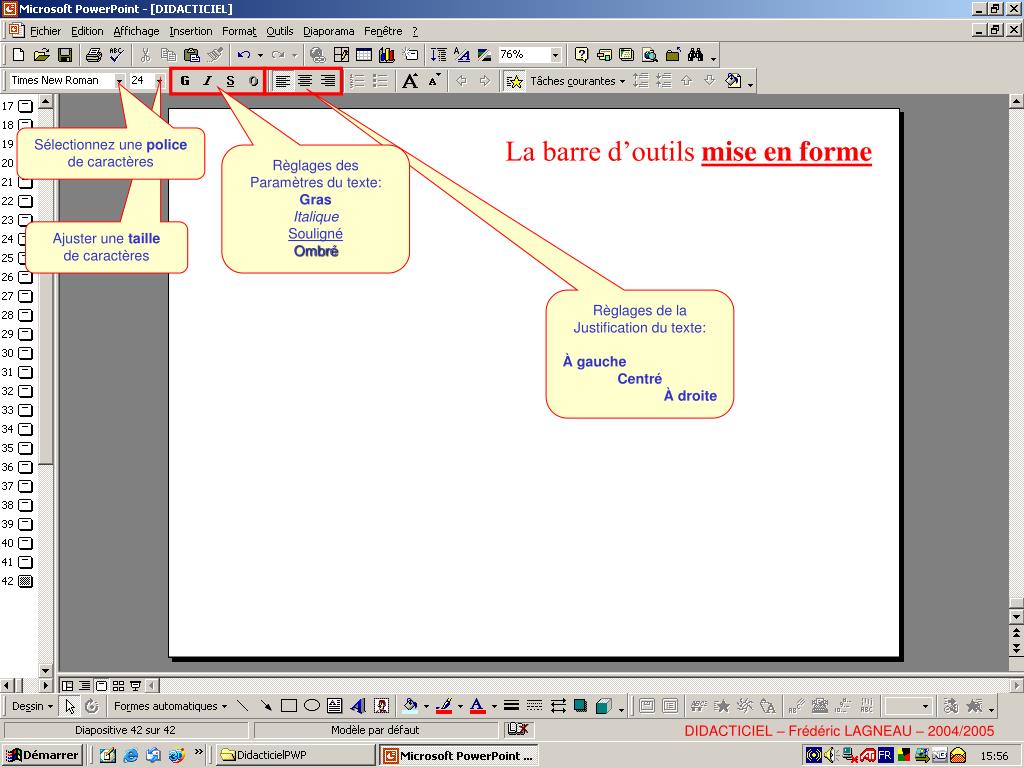1024x768 pixels.
Task: Select the Free Rotate tool
Action: pyautogui.click(x=92, y=706)
